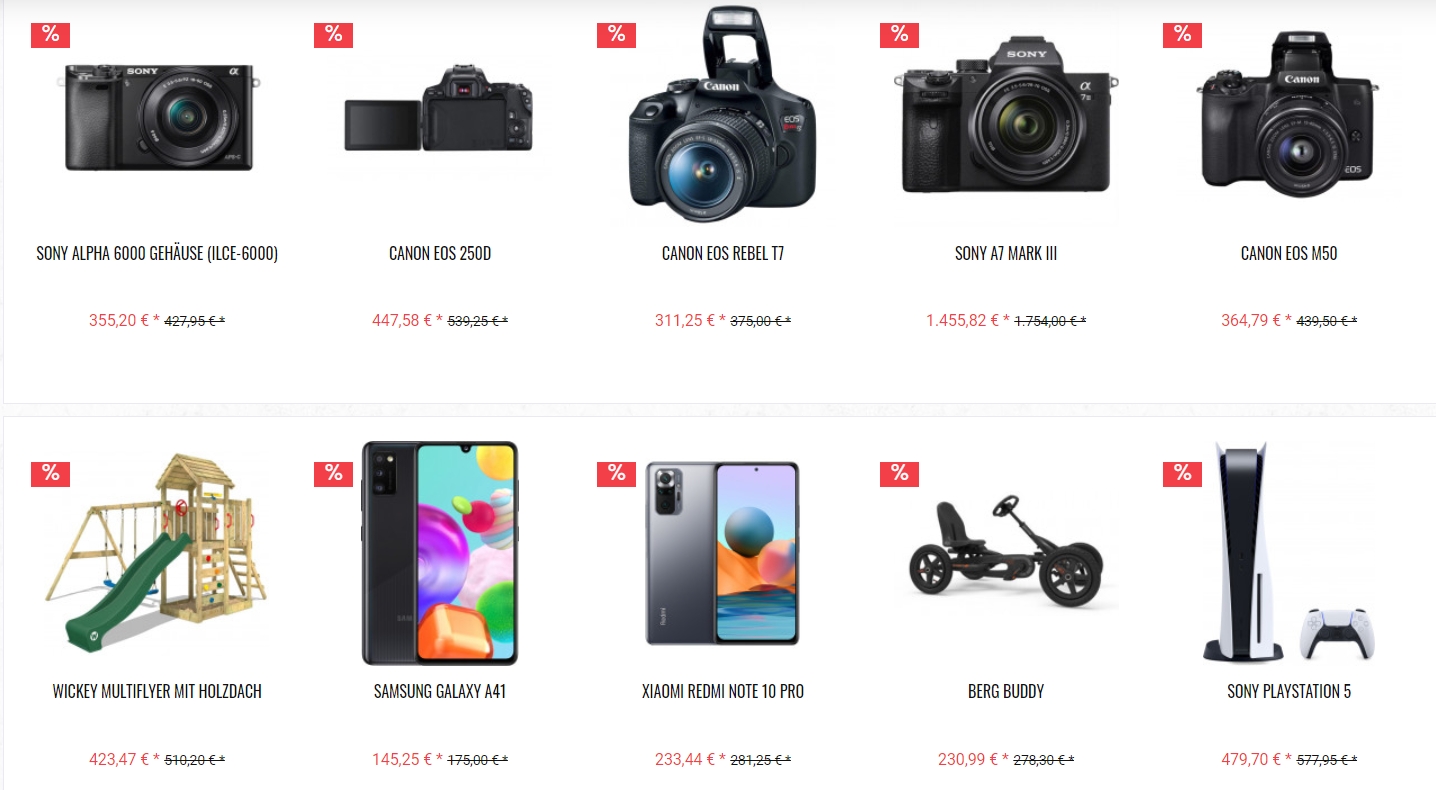Click the percent badge above Canon EOS 250D
1436x790 pixels.
click(x=333, y=35)
